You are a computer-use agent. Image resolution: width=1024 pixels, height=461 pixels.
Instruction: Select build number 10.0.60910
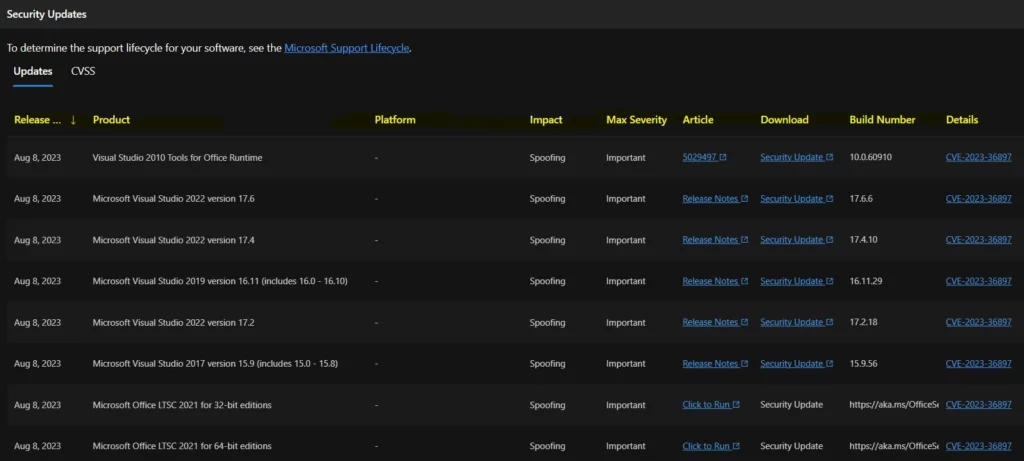pyautogui.click(x=871, y=157)
